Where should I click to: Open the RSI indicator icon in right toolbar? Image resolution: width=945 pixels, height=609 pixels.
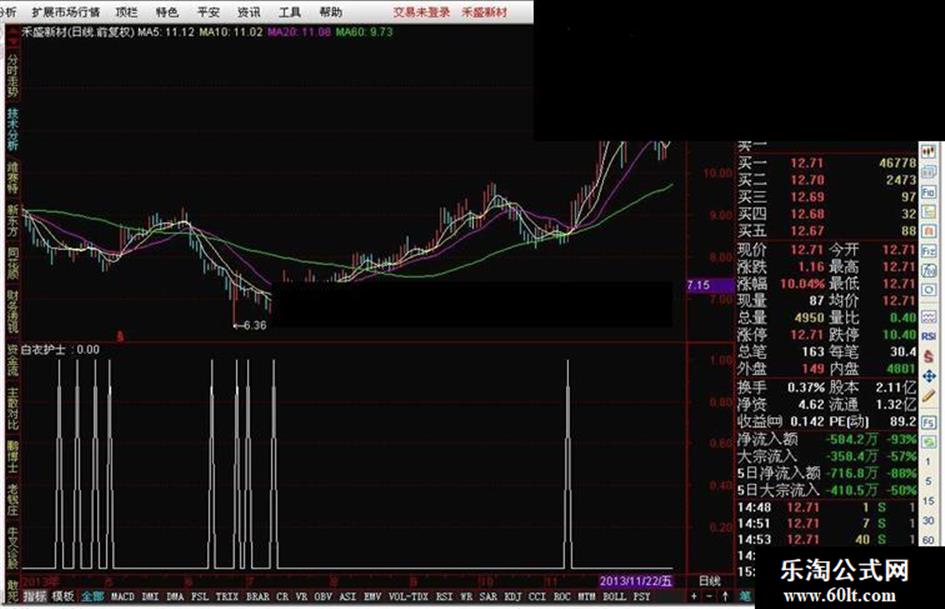click(x=929, y=336)
